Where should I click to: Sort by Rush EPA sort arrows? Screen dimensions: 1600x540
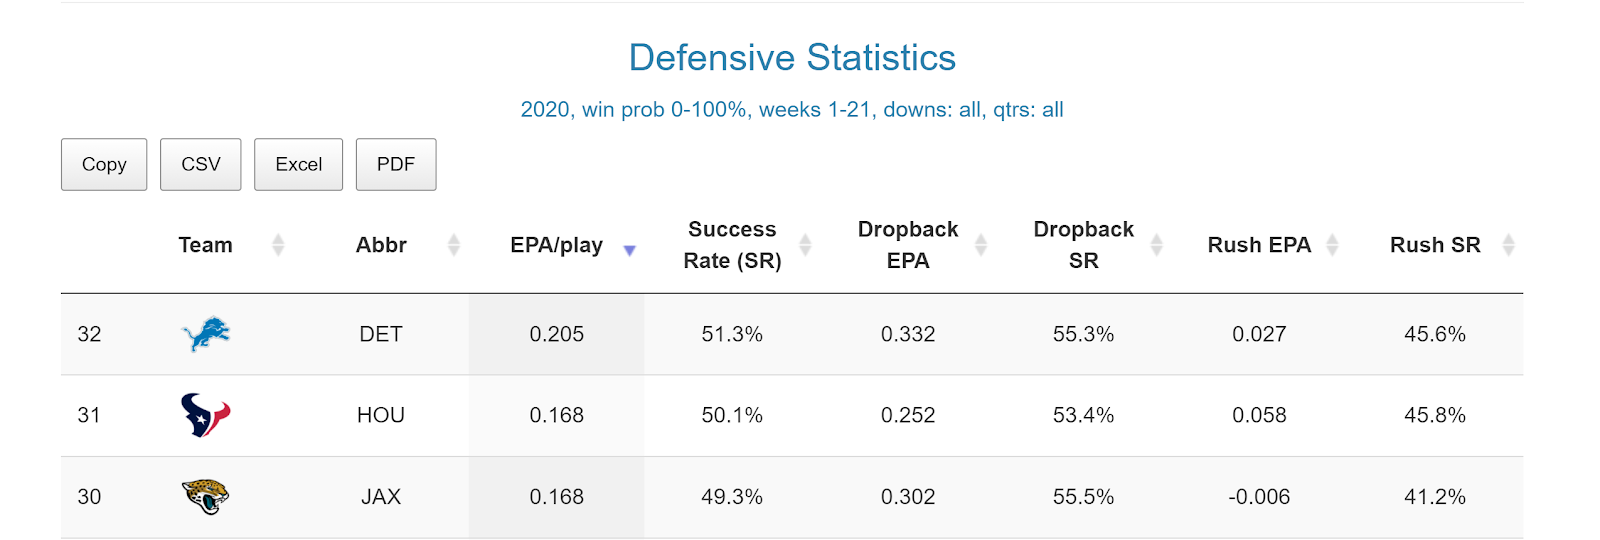1332,245
